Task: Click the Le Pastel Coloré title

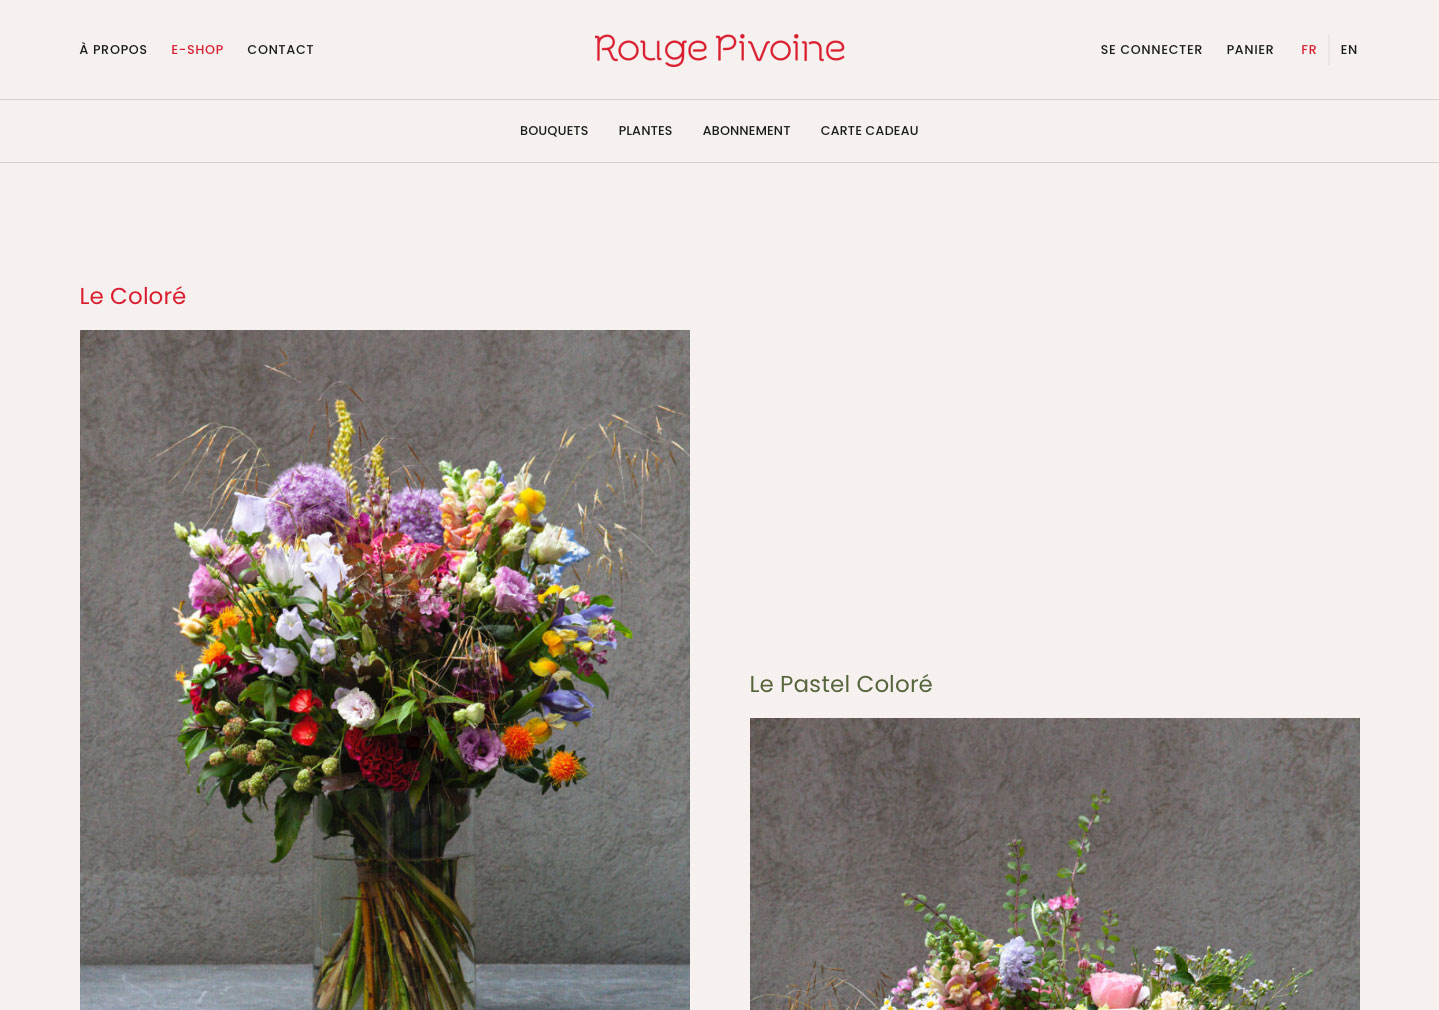Action: [x=841, y=684]
